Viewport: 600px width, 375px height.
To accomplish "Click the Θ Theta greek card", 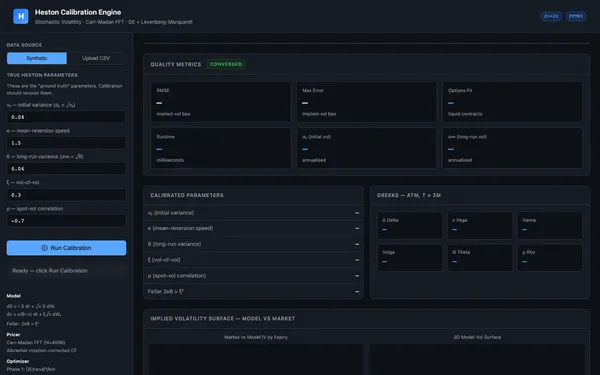I will [480, 258].
